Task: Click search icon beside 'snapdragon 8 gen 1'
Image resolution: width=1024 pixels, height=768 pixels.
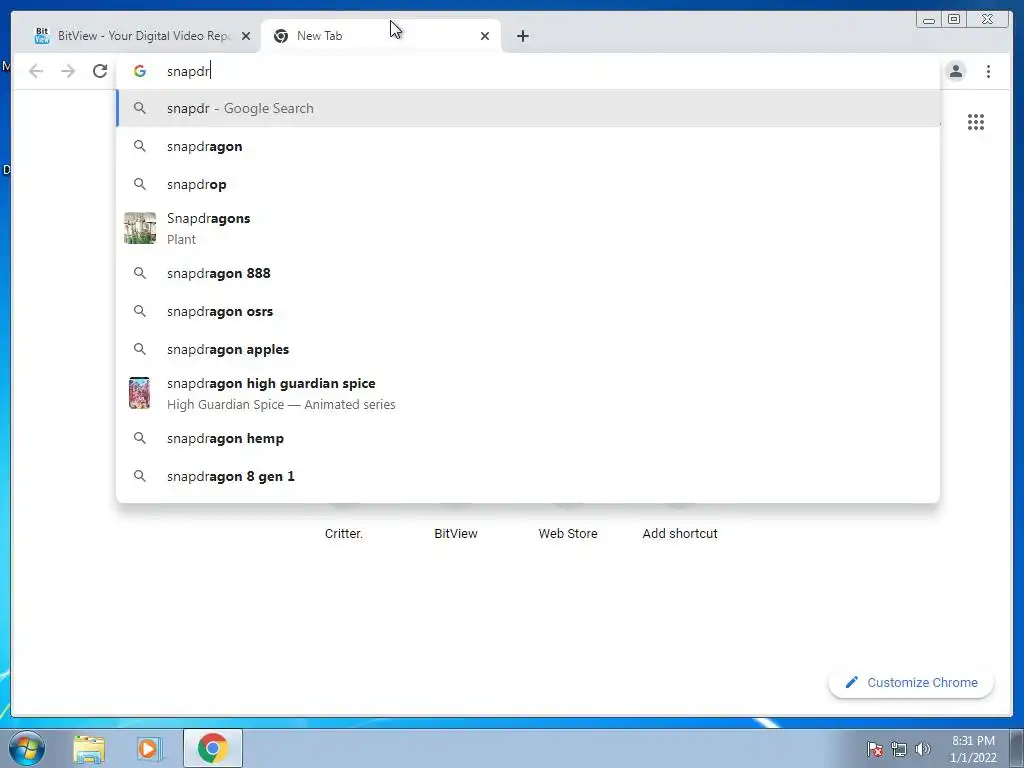Action: [140, 476]
